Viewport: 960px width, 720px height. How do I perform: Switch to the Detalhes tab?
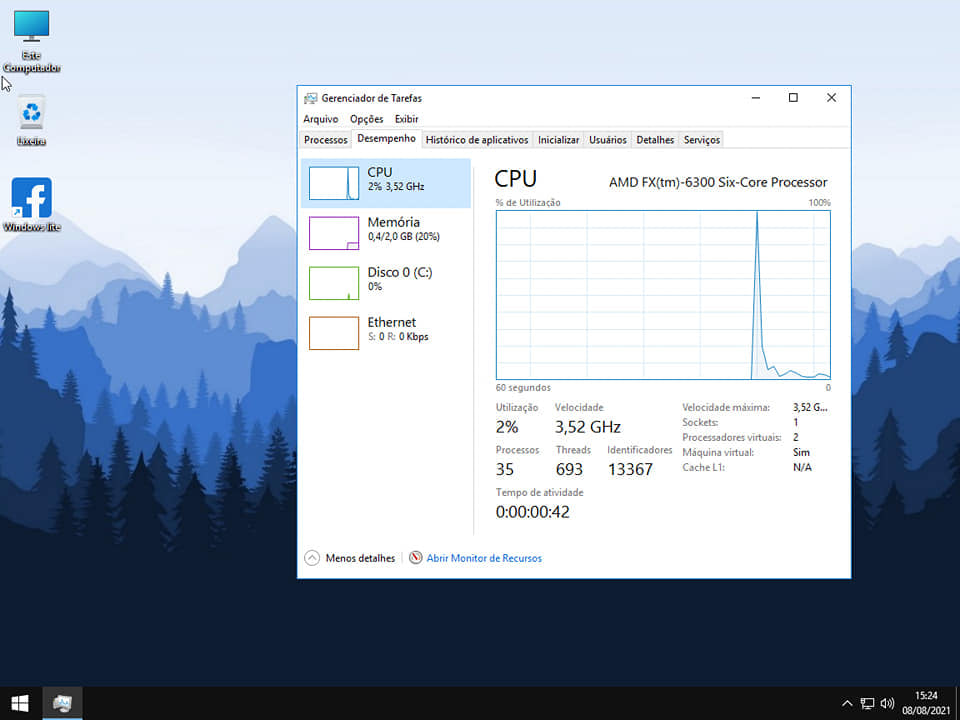(x=655, y=140)
